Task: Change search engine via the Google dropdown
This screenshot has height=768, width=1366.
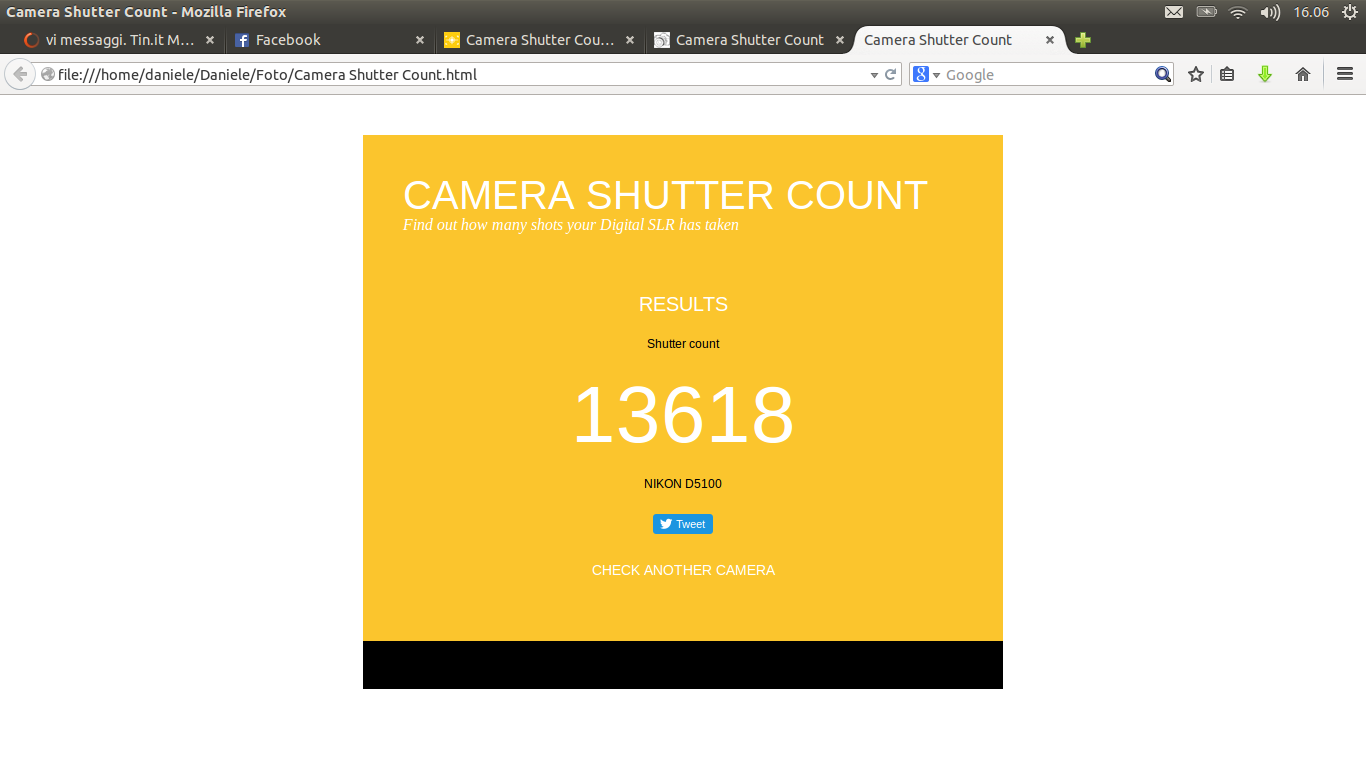Action: tap(925, 73)
